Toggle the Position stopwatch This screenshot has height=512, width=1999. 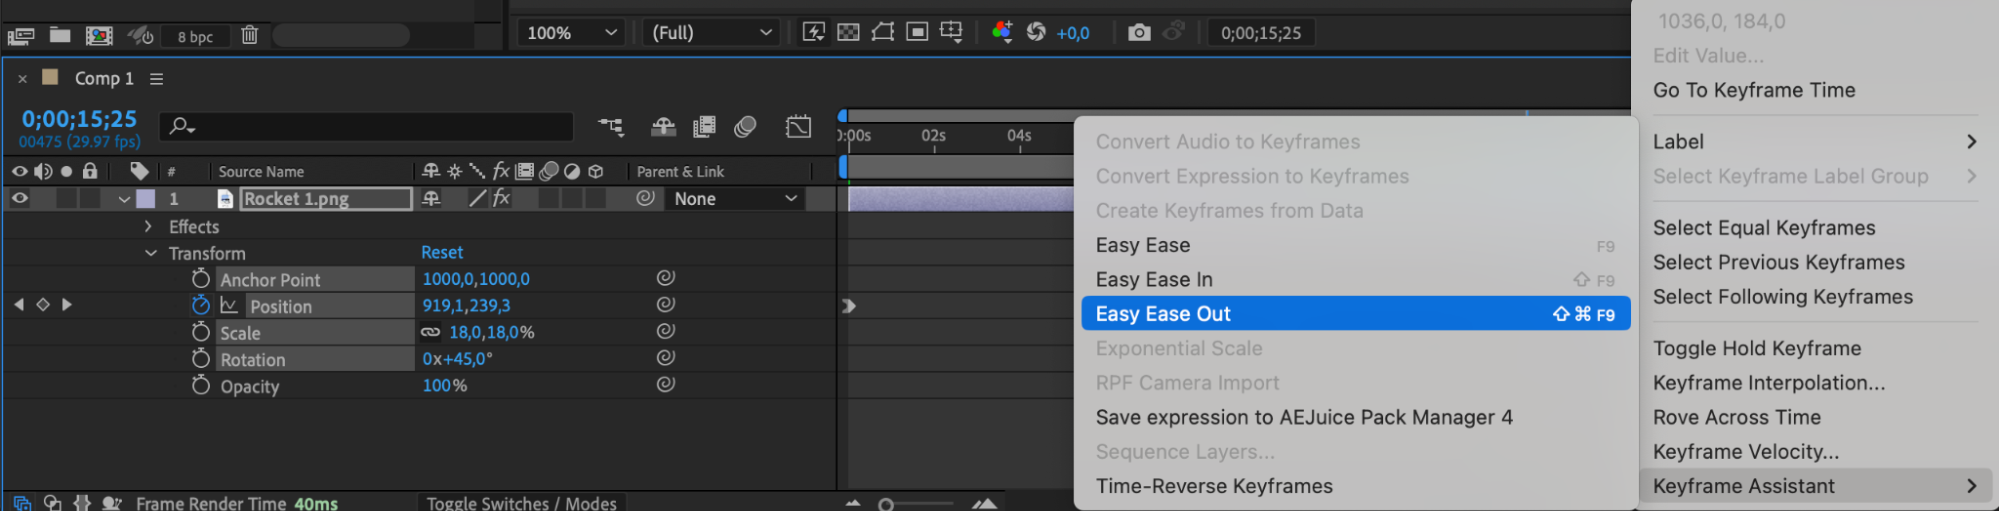(x=201, y=306)
